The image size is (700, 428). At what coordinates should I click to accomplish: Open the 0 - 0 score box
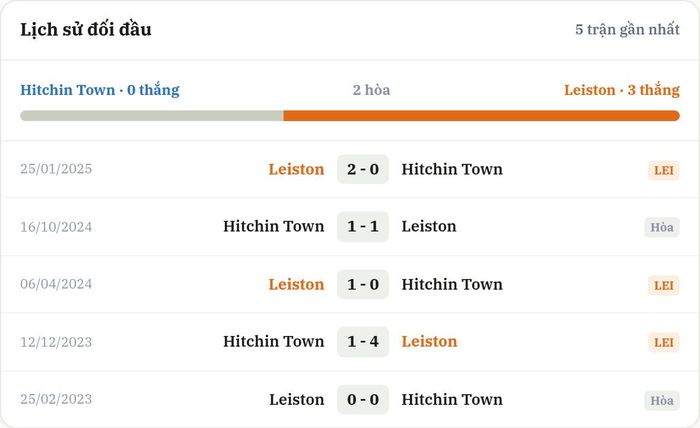click(x=363, y=399)
